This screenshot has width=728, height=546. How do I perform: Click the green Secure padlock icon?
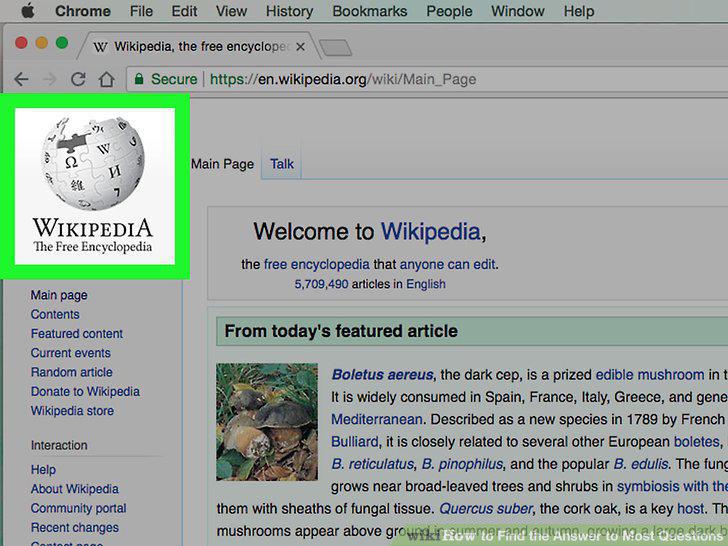pos(138,79)
